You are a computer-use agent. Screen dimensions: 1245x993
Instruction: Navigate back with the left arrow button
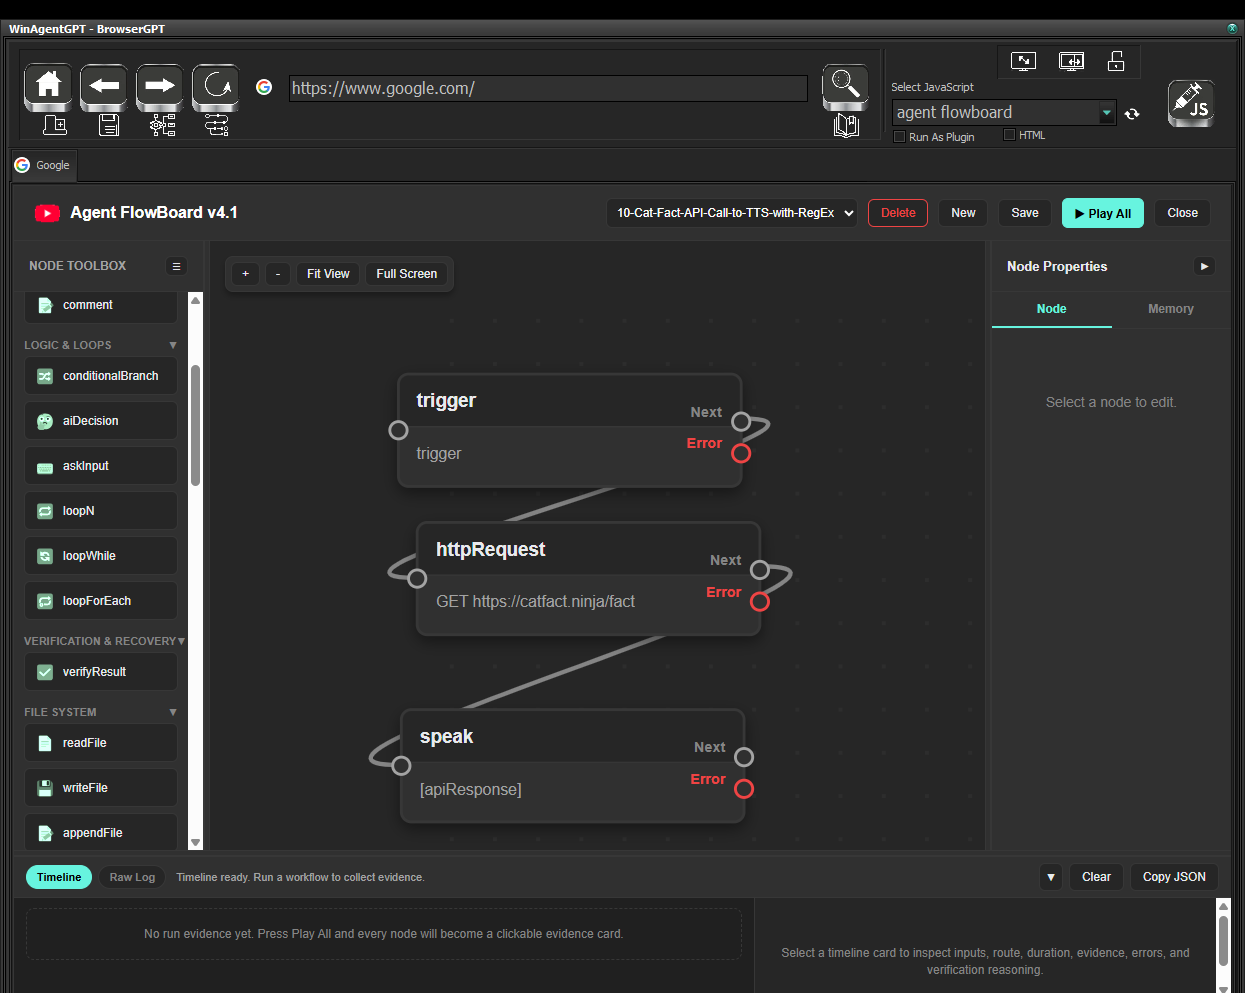point(104,87)
